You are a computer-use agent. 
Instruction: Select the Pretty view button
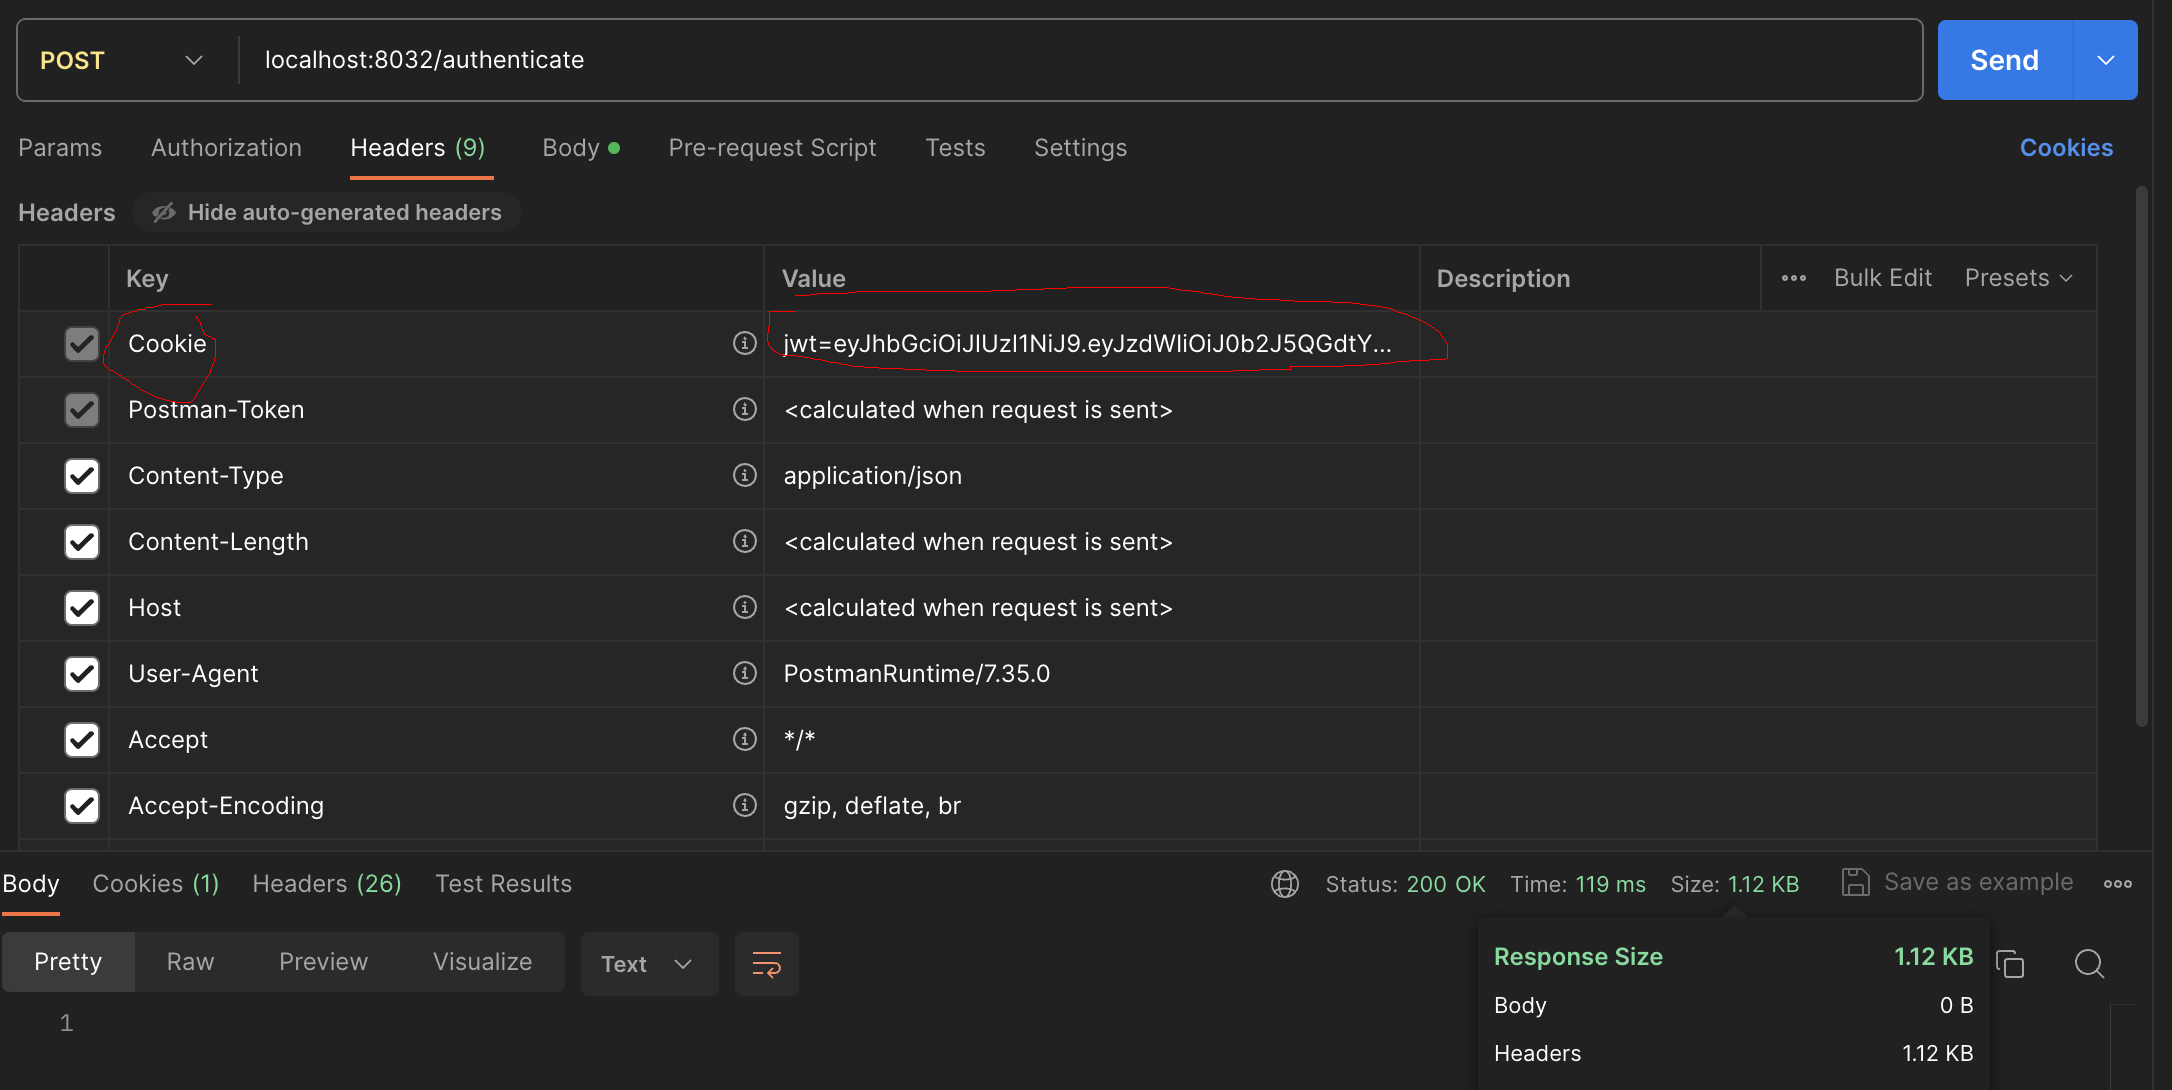68,962
